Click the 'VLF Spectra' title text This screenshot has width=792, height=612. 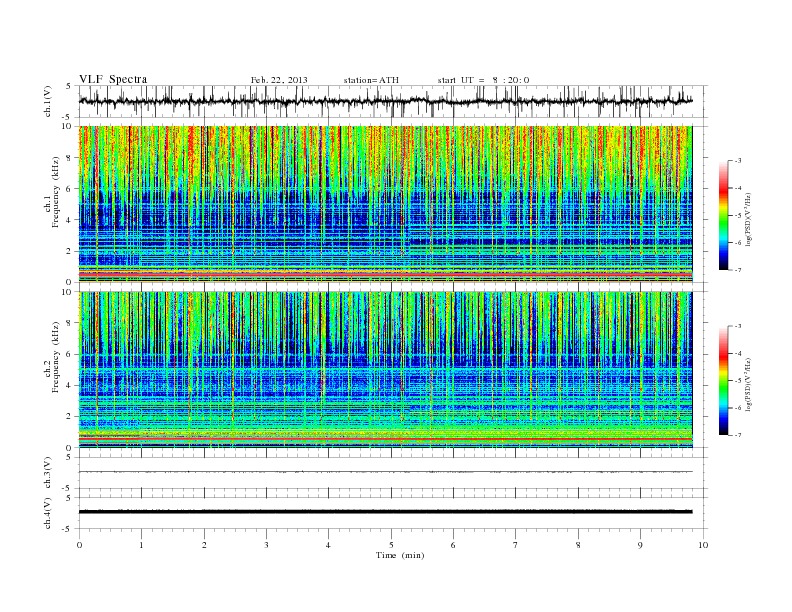(113, 79)
